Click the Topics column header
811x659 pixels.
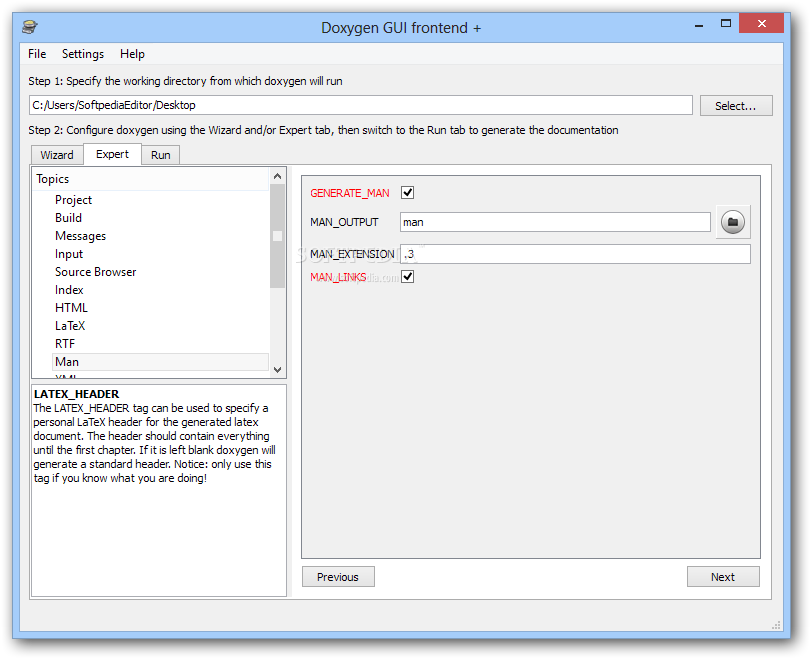coord(151,179)
